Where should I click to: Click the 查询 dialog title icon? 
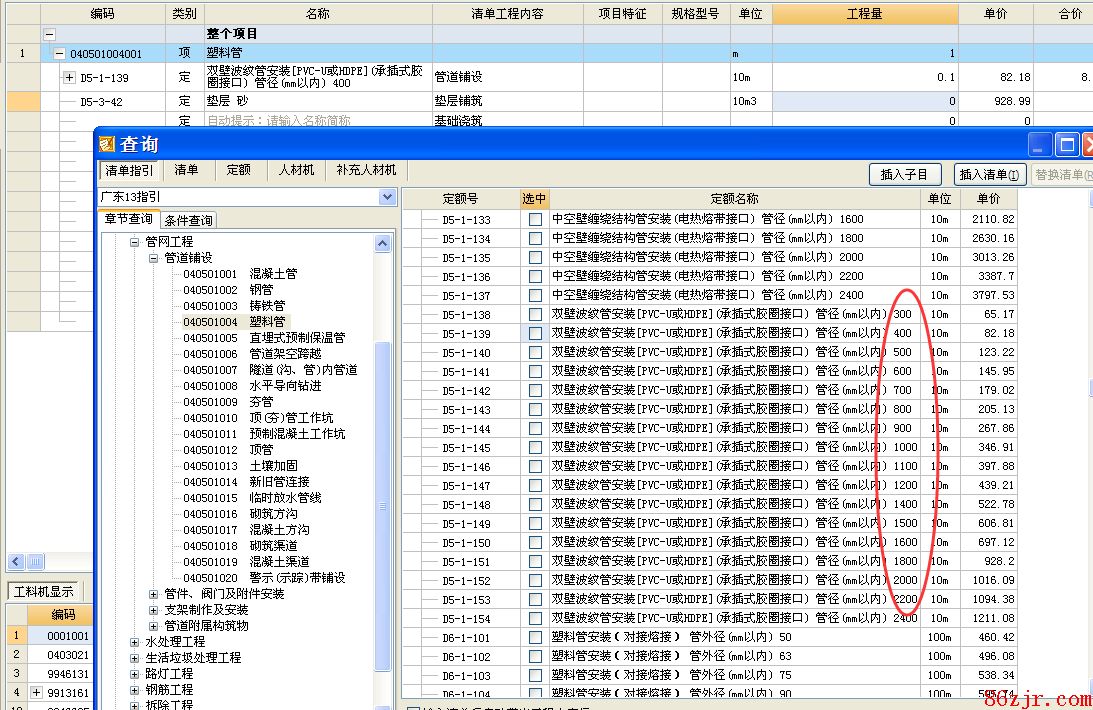[x=107, y=145]
